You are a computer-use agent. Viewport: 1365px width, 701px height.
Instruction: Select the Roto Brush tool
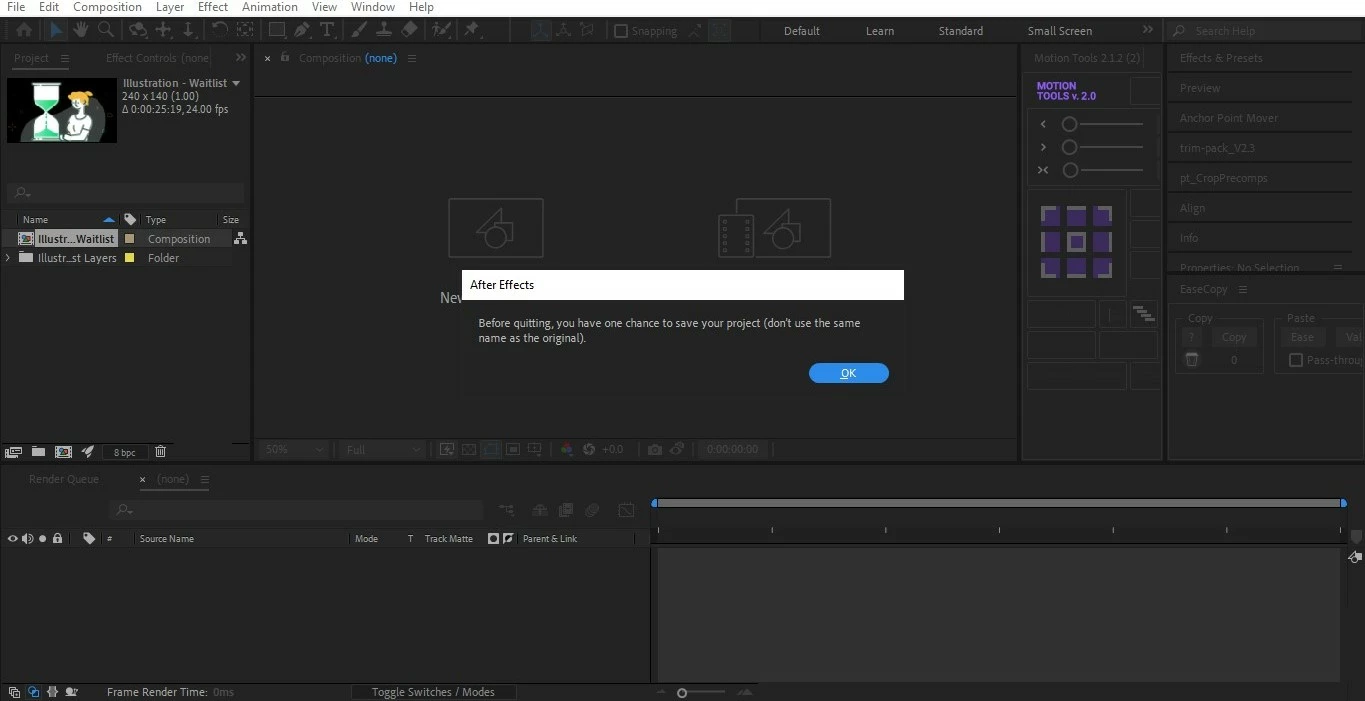pyautogui.click(x=441, y=30)
